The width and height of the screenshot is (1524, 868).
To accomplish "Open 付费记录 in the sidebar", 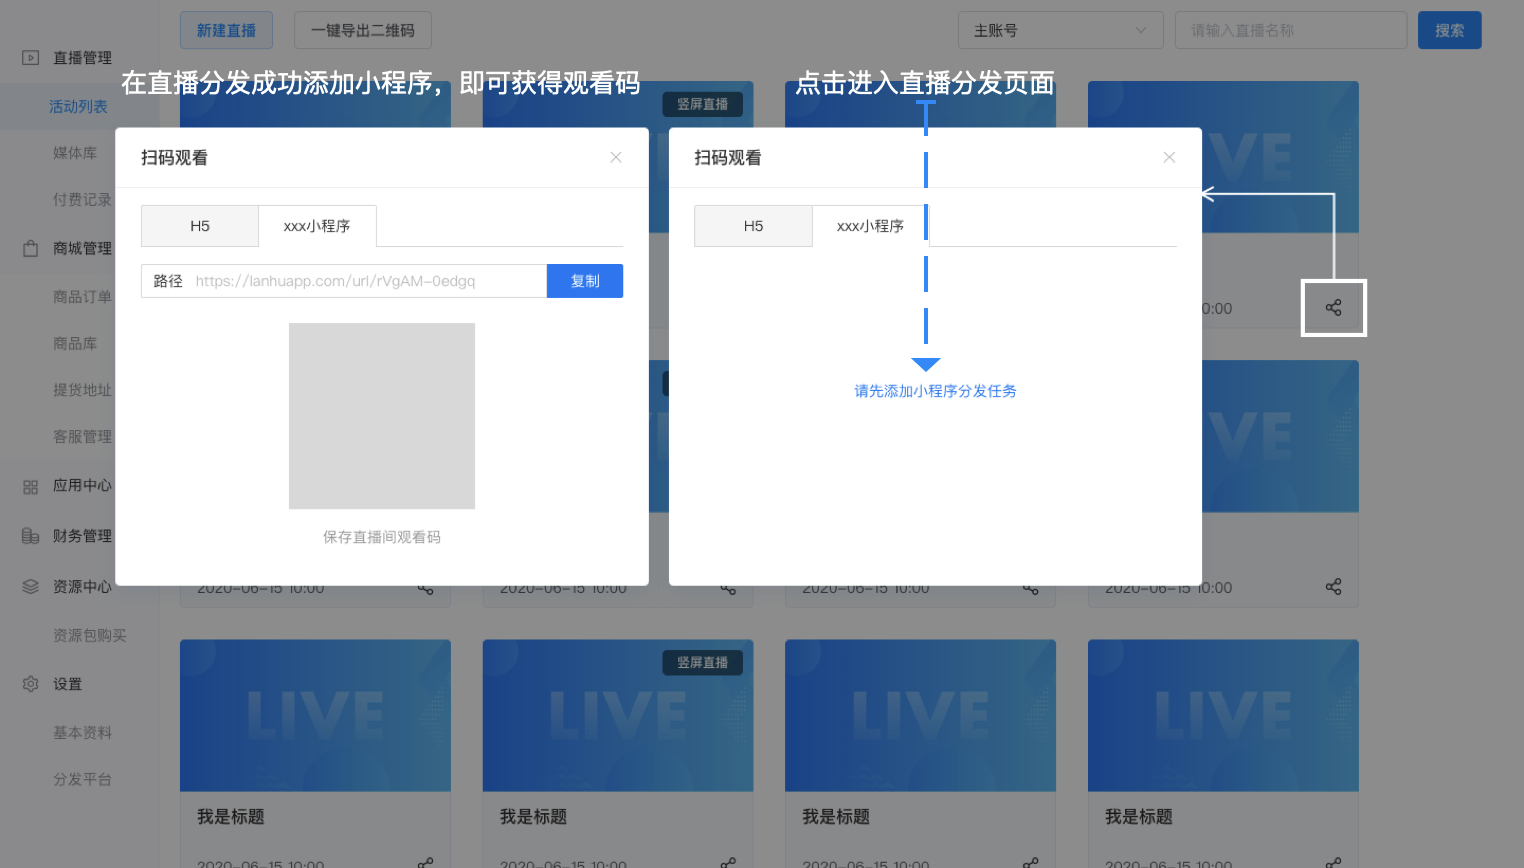I will [x=82, y=200].
